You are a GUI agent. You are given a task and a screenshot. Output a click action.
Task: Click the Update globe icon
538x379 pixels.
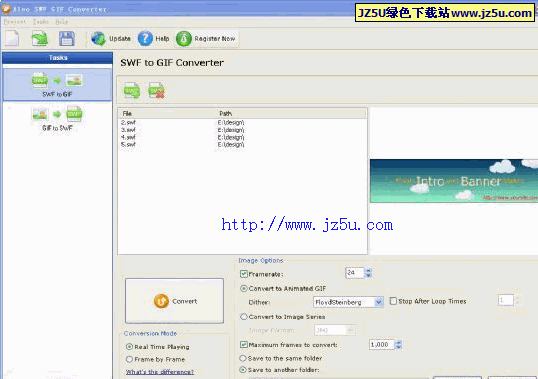(99, 38)
